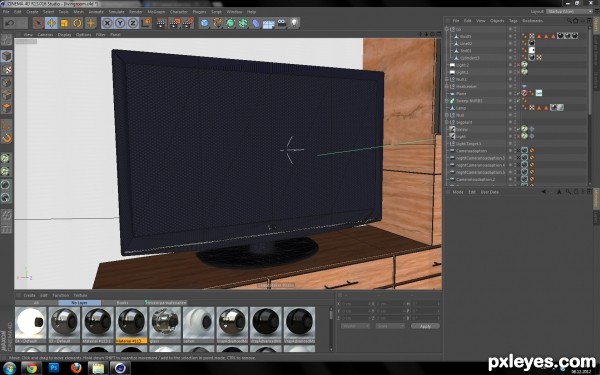Click the Undo arrow in the top toolbar
The image size is (600, 375).
pos(10,23)
